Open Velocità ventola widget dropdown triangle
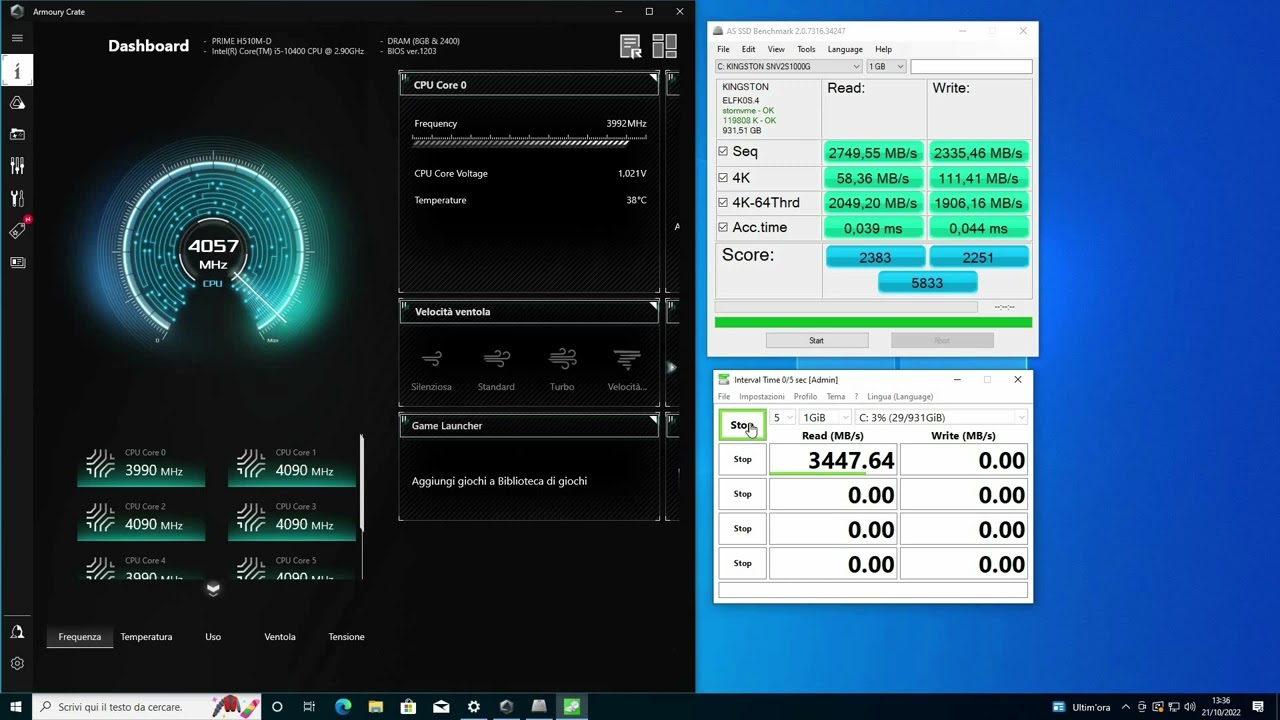This screenshot has height=720, width=1280. [x=653, y=304]
